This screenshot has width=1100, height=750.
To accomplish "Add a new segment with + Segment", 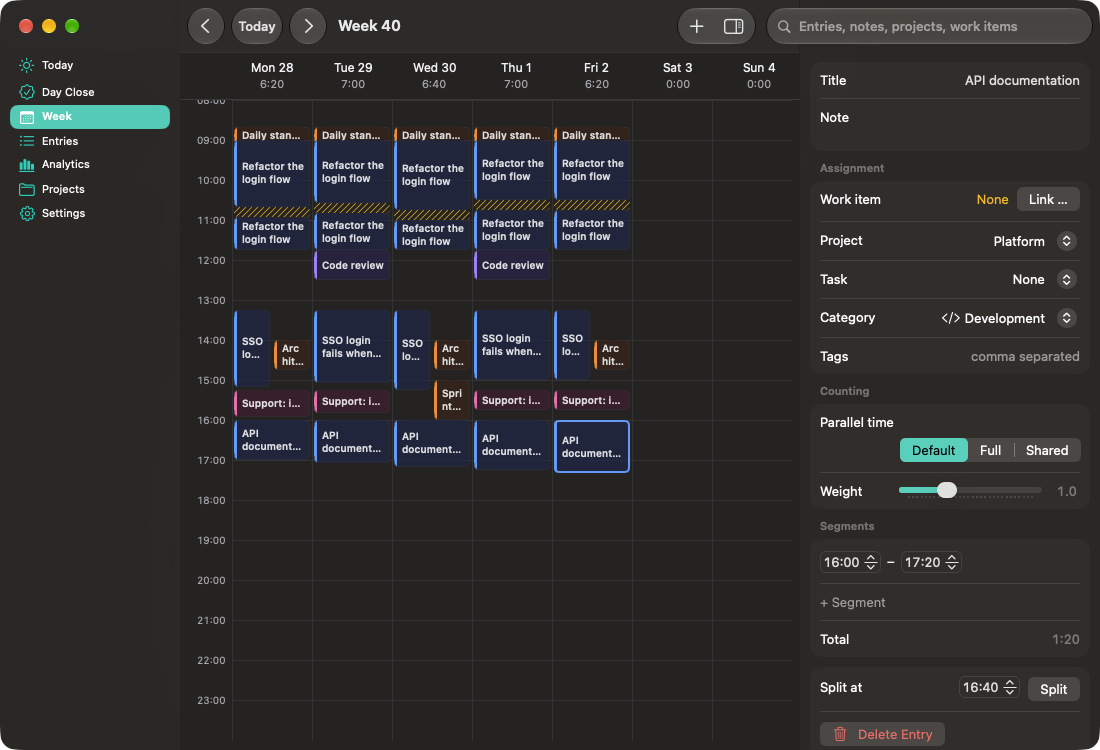I will (x=852, y=603).
